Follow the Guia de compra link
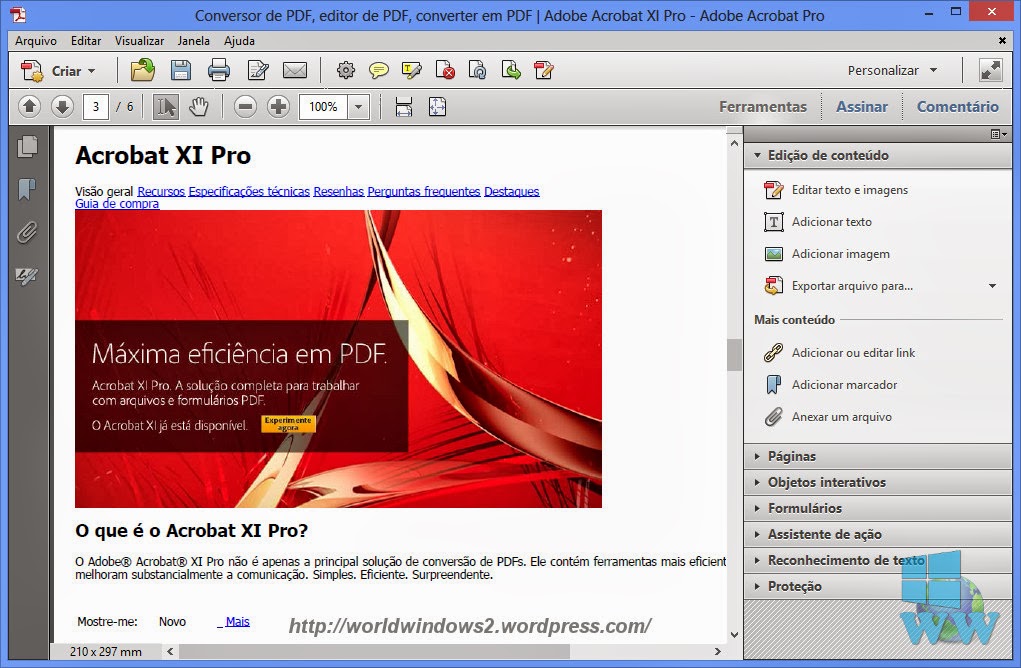This screenshot has height=668, width=1021. (117, 203)
